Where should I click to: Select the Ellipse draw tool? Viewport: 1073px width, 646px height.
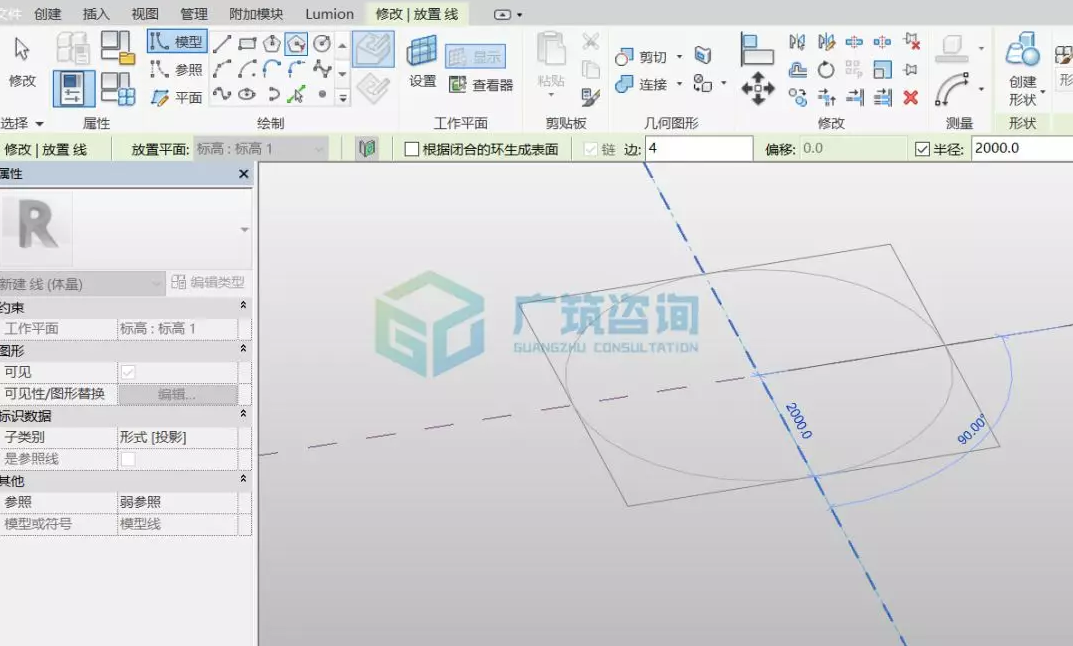coord(247,94)
